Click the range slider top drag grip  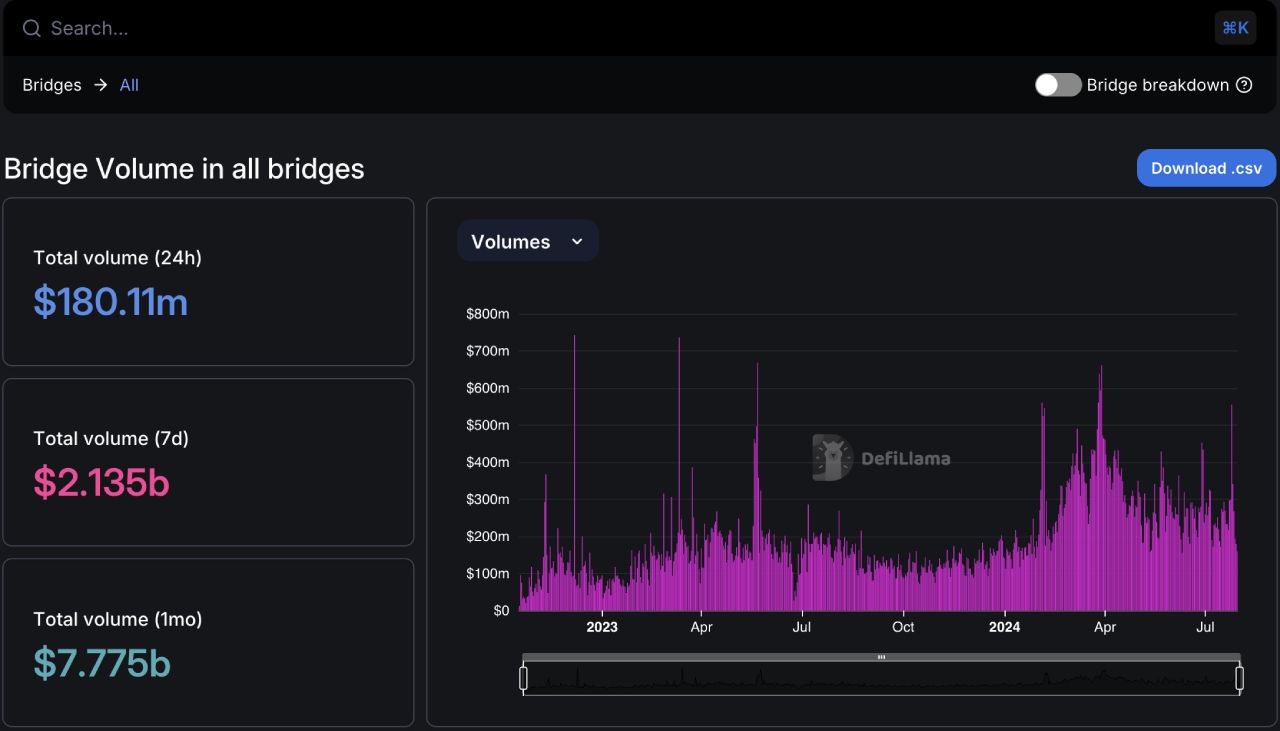881,657
